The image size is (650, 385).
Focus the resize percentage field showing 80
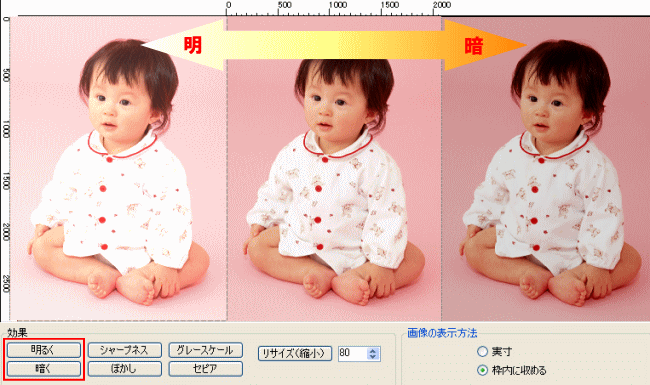pyautogui.click(x=352, y=354)
